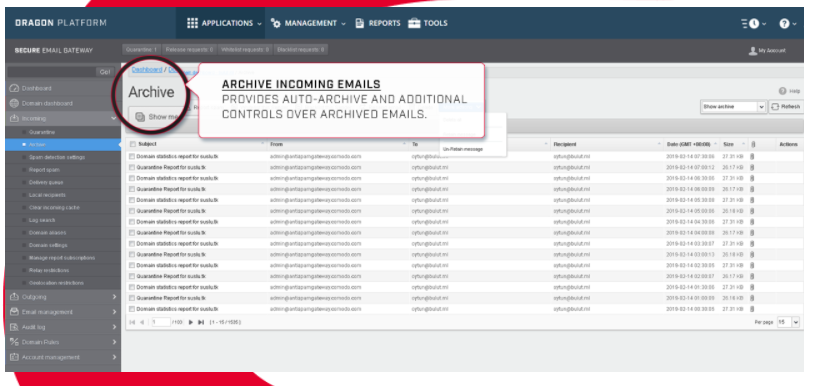
Task: Sort by the Date column arrow
Action: tap(716, 144)
